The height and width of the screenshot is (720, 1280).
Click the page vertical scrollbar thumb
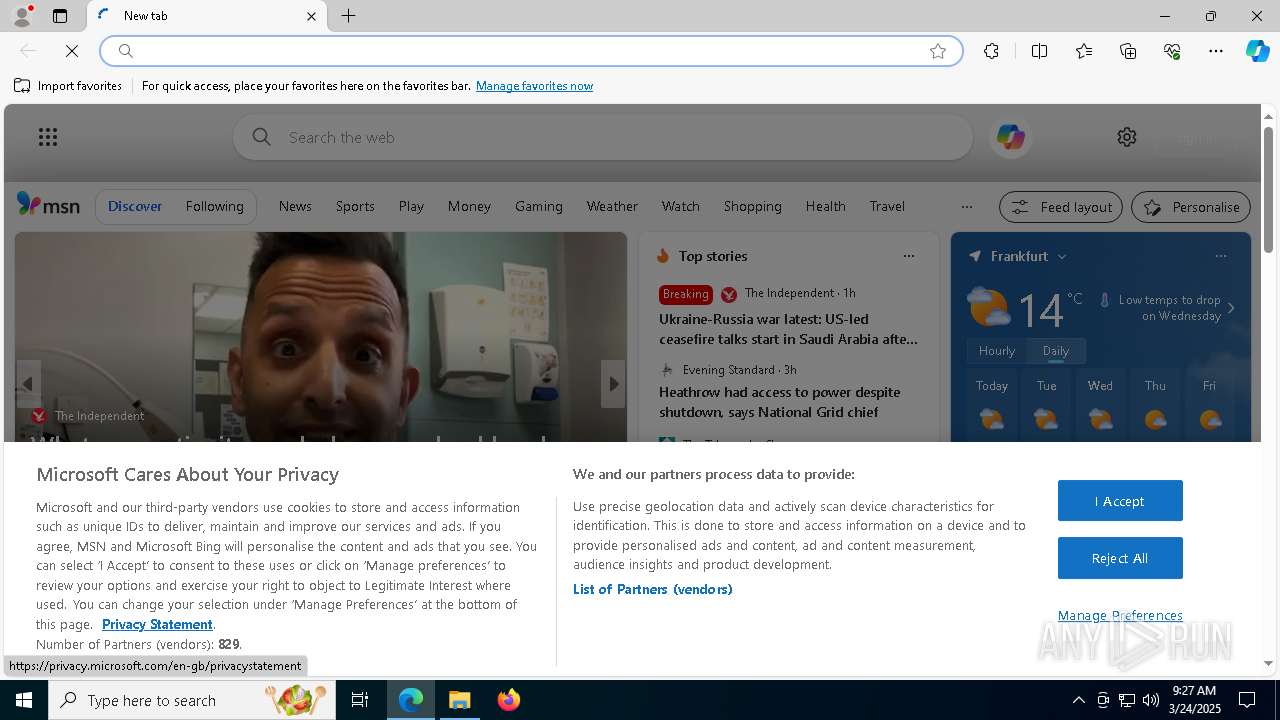coord(1268,190)
